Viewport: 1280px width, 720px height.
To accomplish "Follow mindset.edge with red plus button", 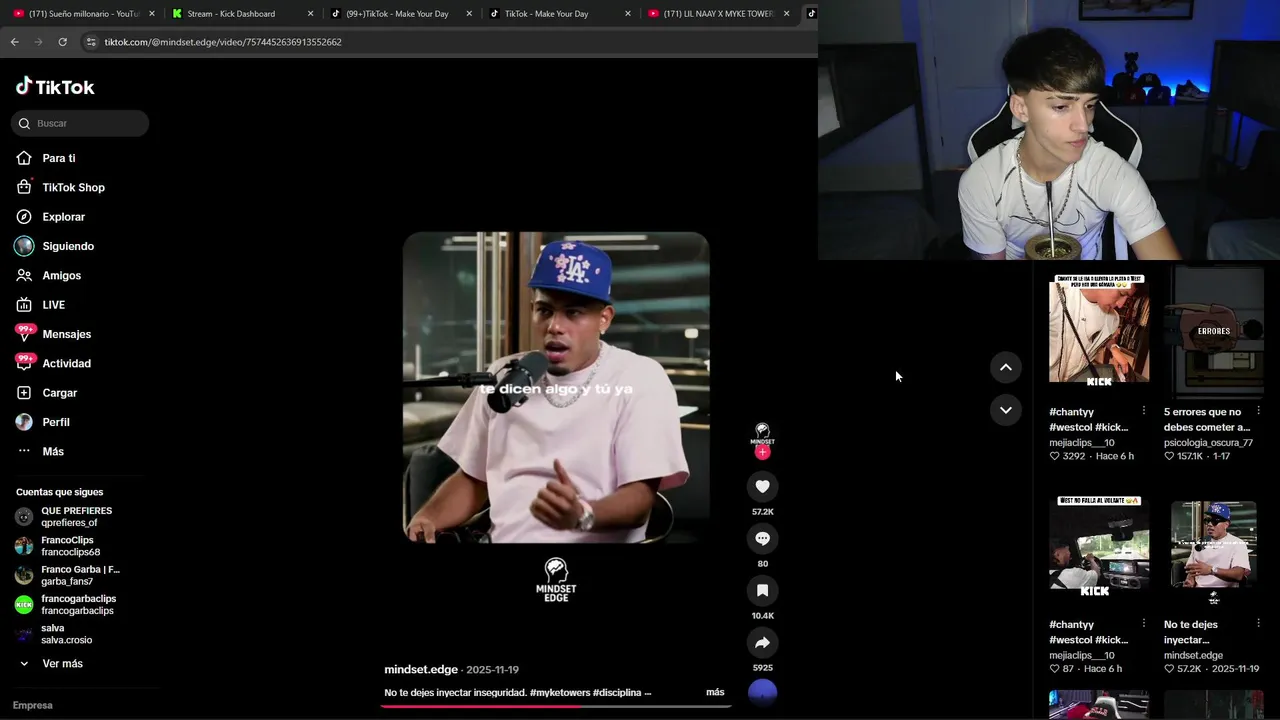I will 762,452.
